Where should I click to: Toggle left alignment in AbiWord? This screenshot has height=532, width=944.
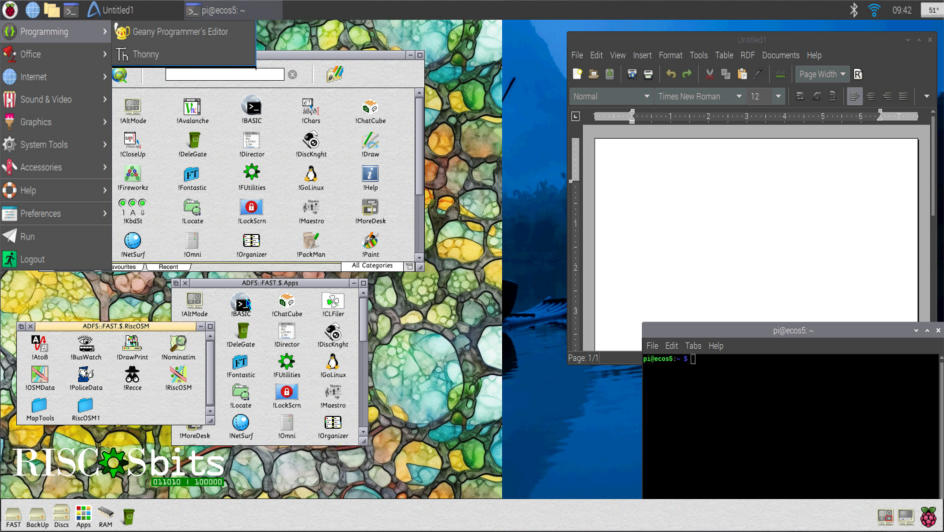854,96
